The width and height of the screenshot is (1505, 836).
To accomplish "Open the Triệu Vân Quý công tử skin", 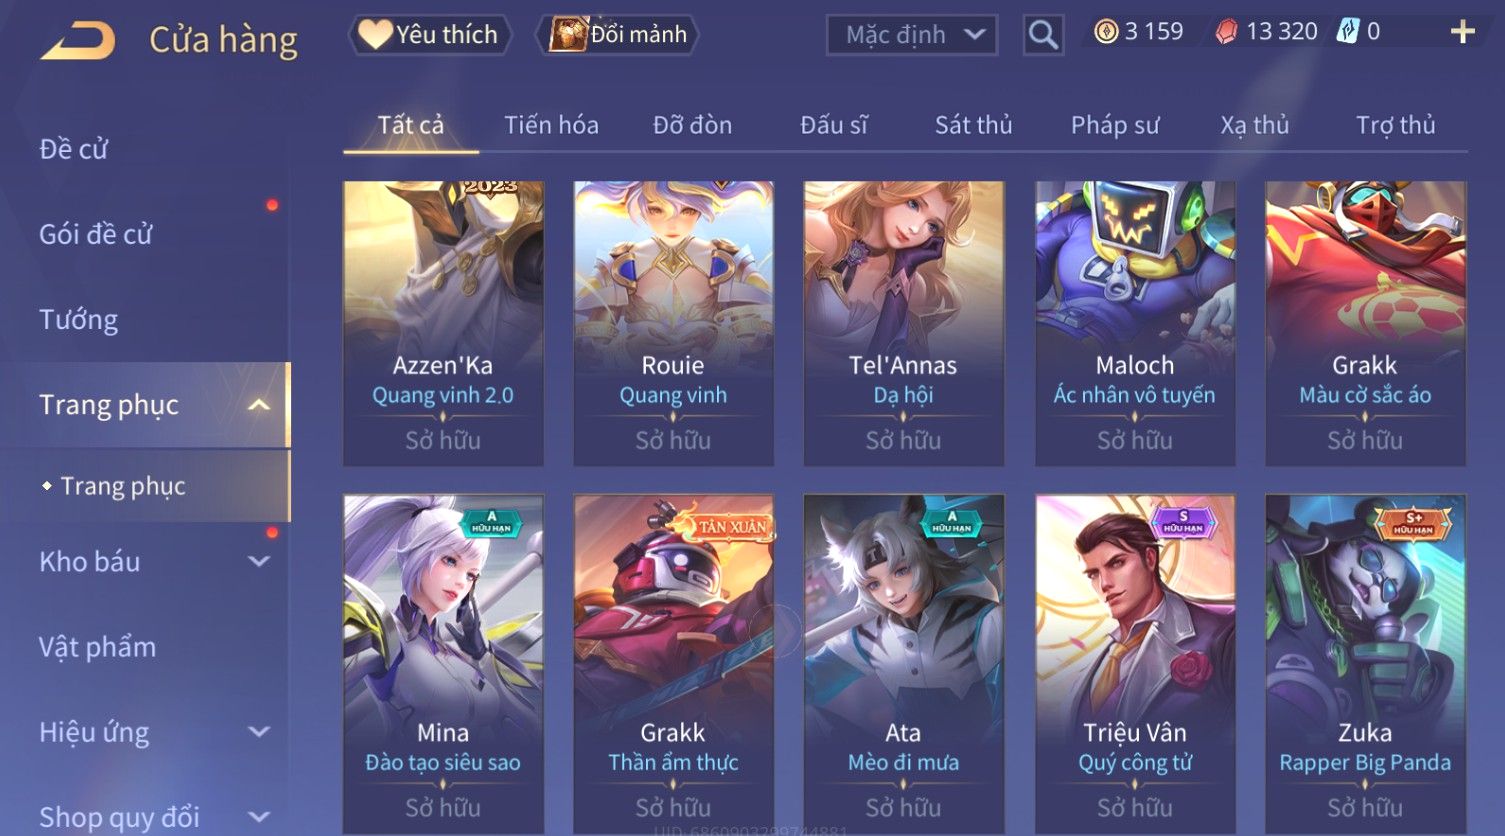I will tap(1135, 664).
